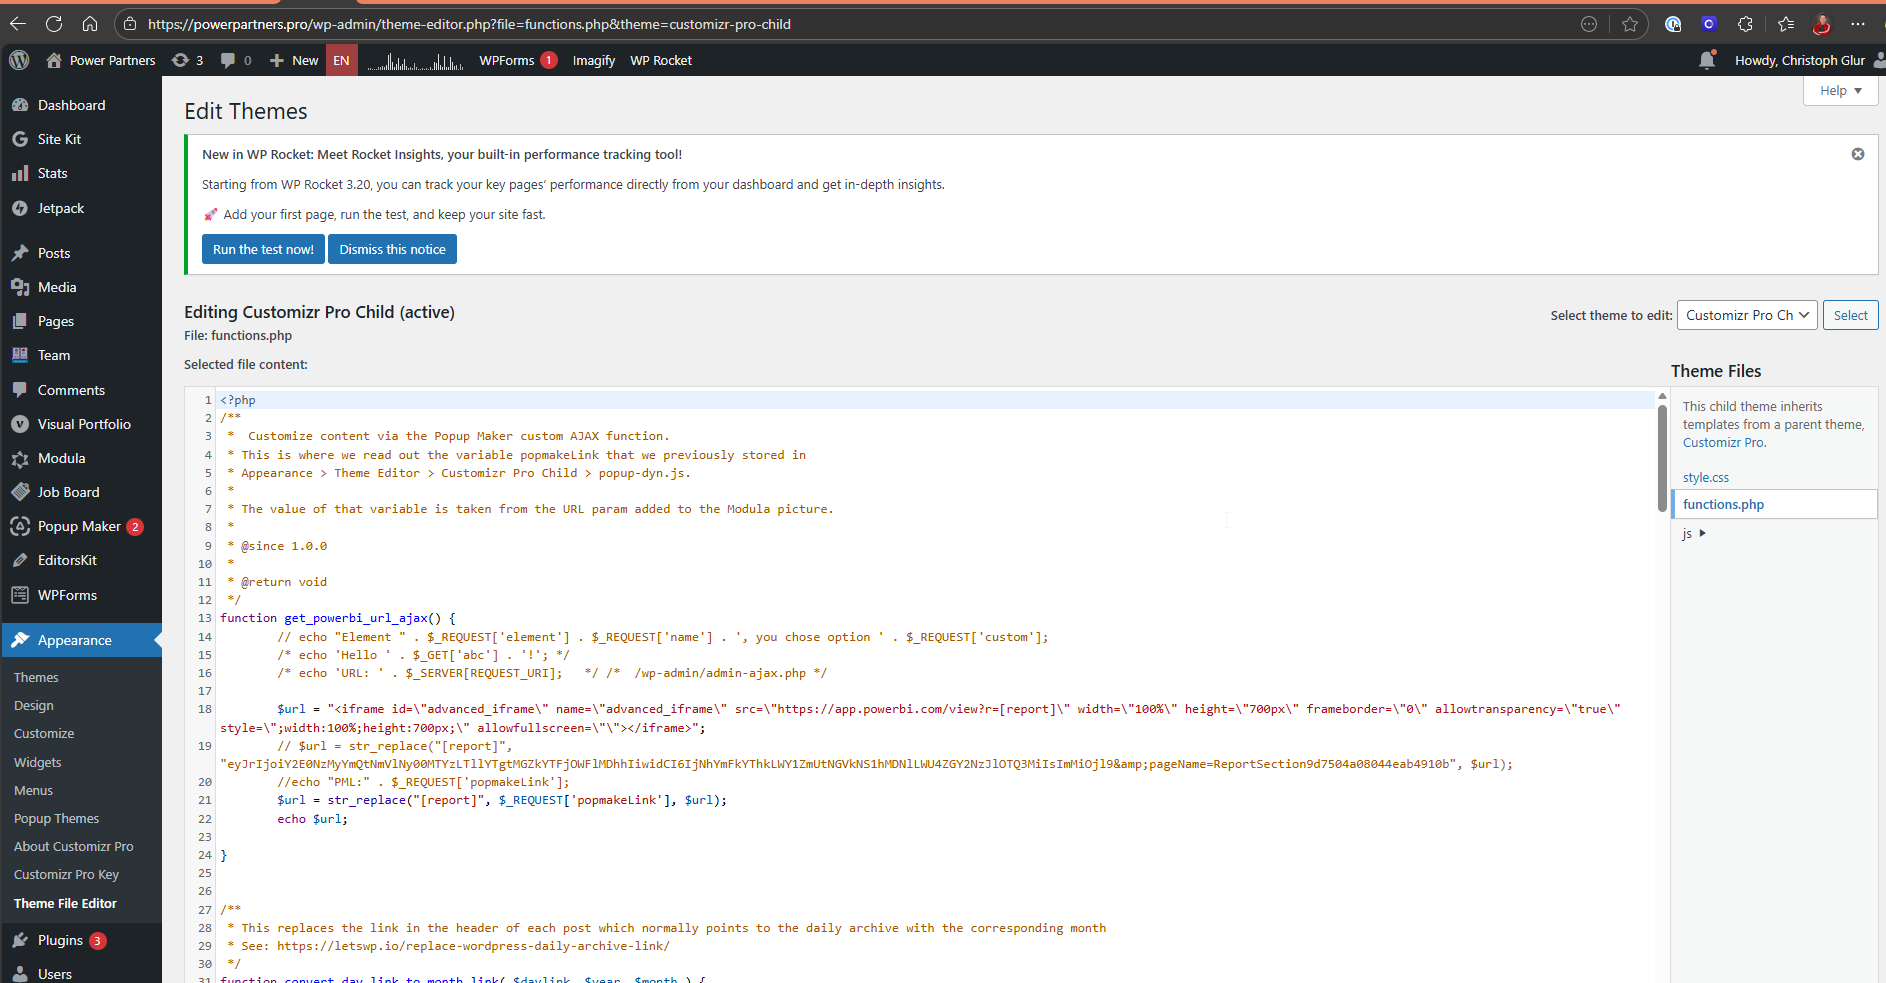1886x983 pixels.
Task: Open Imagify admin bar menu
Action: point(594,60)
